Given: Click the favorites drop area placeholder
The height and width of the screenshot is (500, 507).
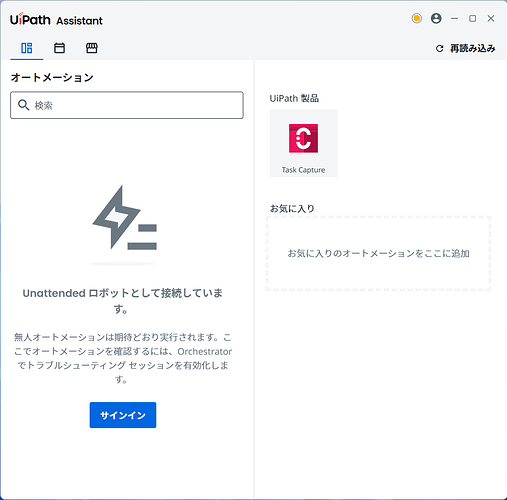Looking at the screenshot, I should (378, 253).
